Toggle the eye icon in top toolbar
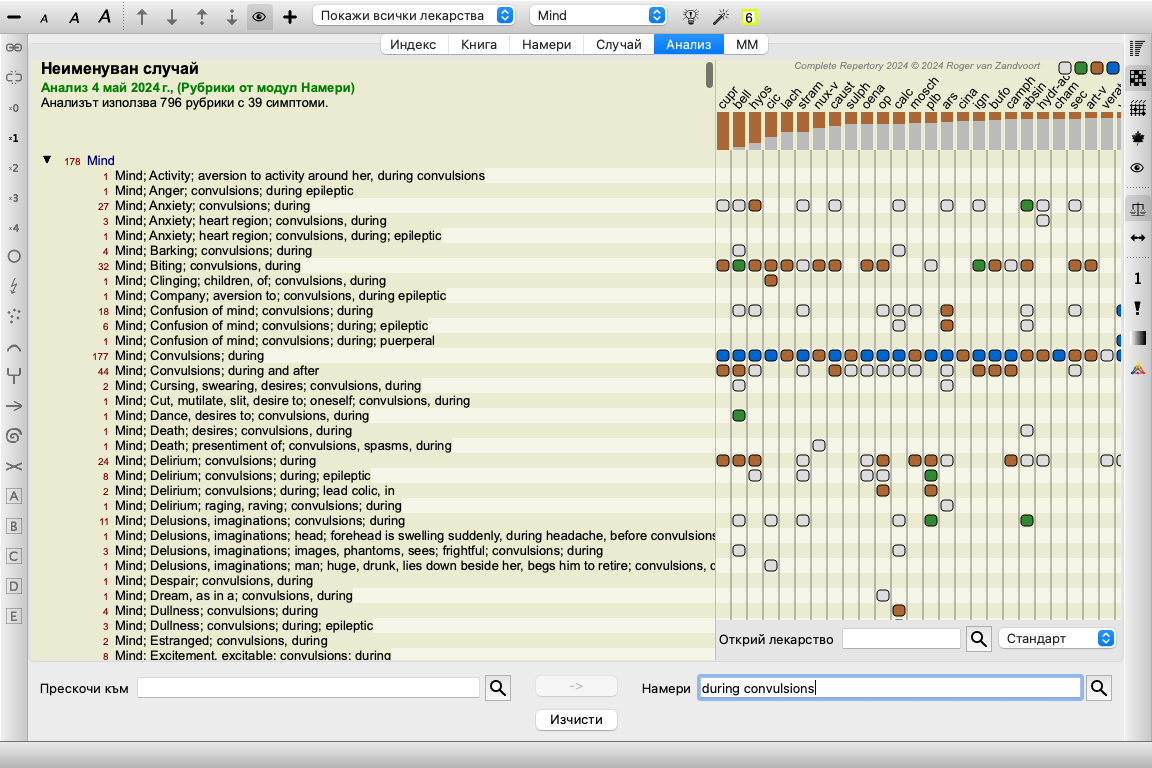1152x768 pixels. pyautogui.click(x=259, y=16)
